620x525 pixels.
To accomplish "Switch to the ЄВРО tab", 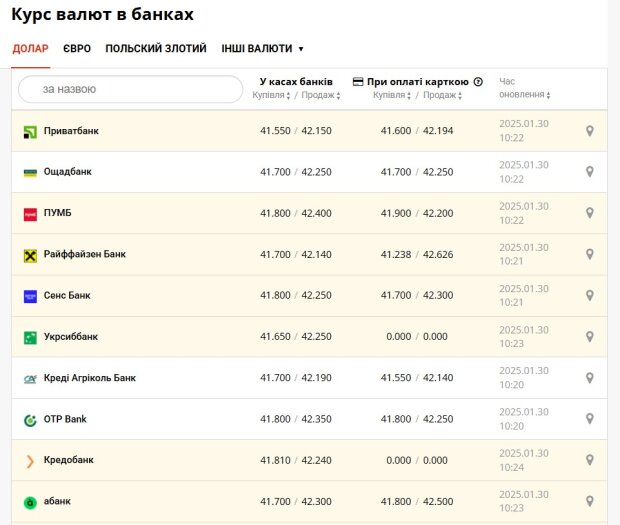I will click(x=77, y=49).
